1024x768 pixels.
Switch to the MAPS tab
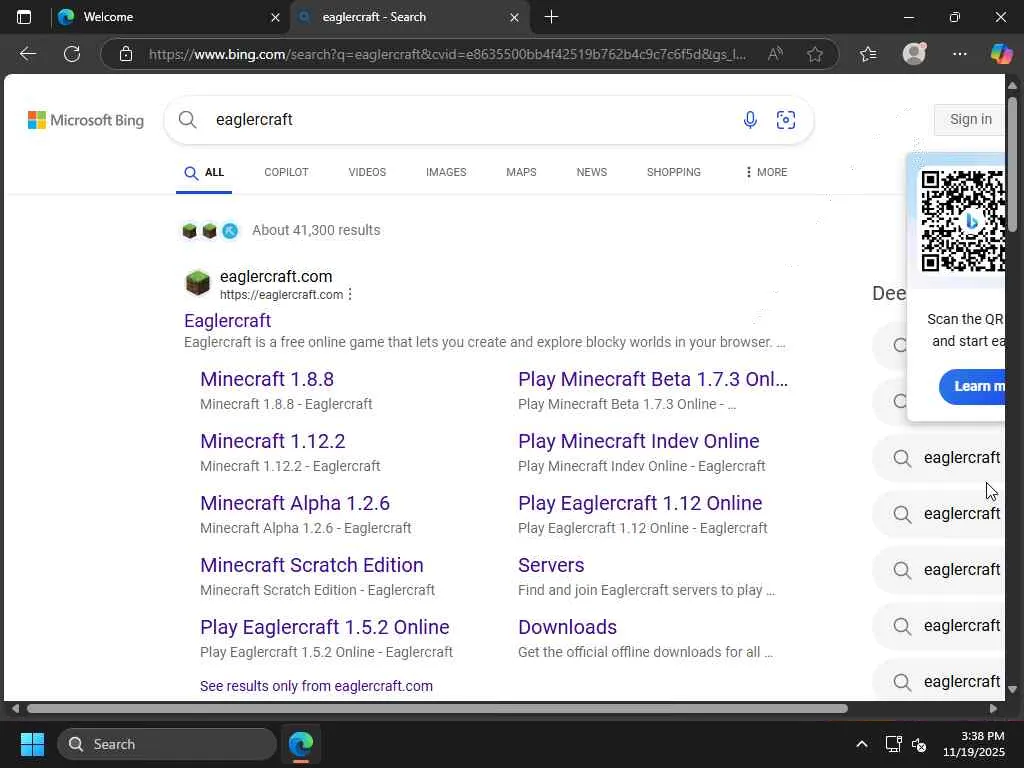[x=521, y=172]
